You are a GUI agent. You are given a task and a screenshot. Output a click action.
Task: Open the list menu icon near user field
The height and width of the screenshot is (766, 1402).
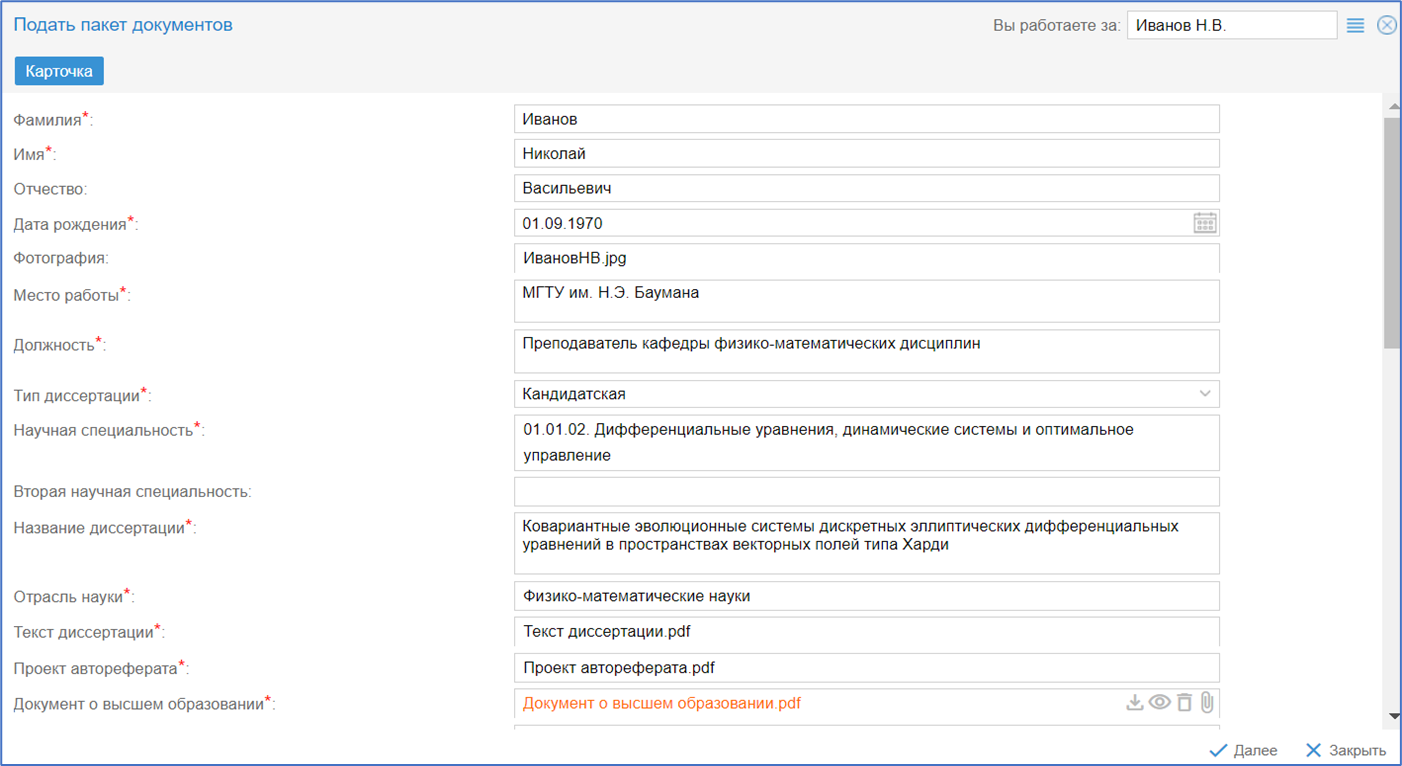click(x=1355, y=26)
